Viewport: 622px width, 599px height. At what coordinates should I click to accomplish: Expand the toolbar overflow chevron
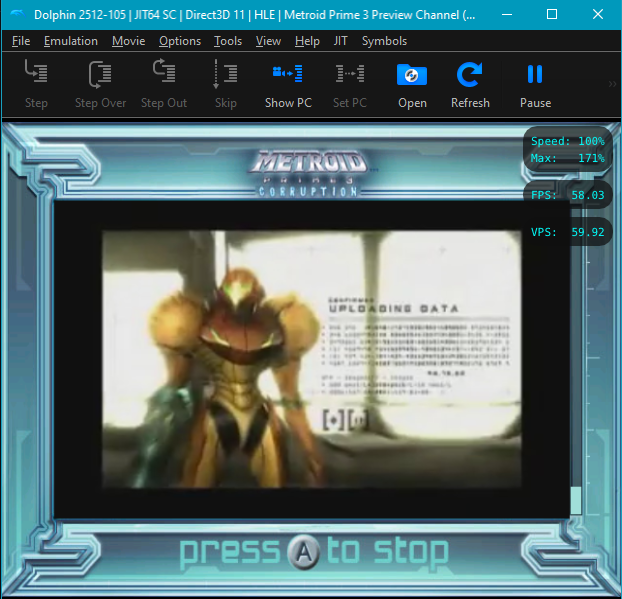[x=612, y=84]
